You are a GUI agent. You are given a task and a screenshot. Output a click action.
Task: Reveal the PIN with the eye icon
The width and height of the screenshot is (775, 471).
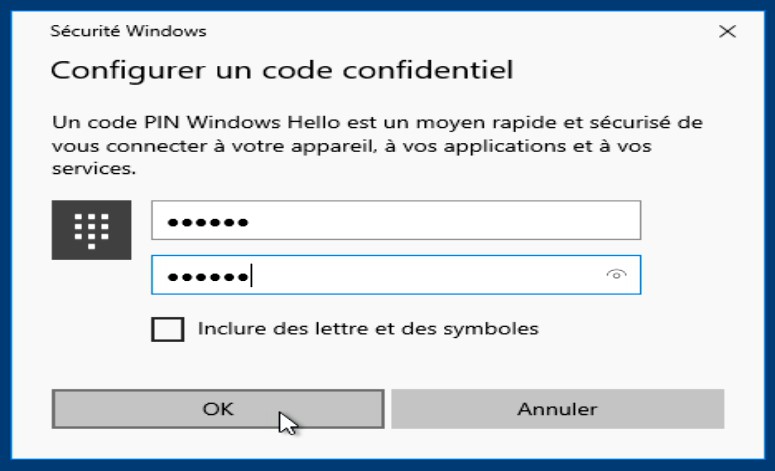[x=618, y=275]
